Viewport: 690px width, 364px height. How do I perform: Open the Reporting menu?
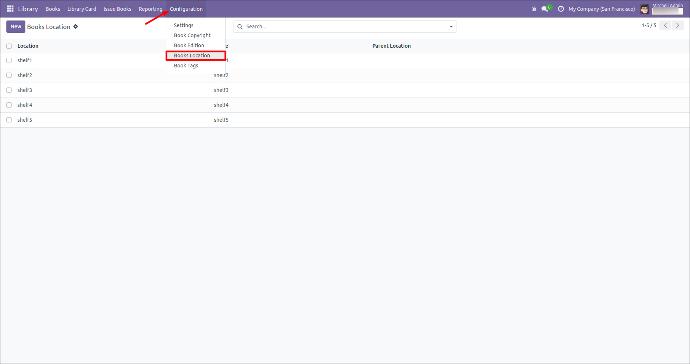click(150, 9)
